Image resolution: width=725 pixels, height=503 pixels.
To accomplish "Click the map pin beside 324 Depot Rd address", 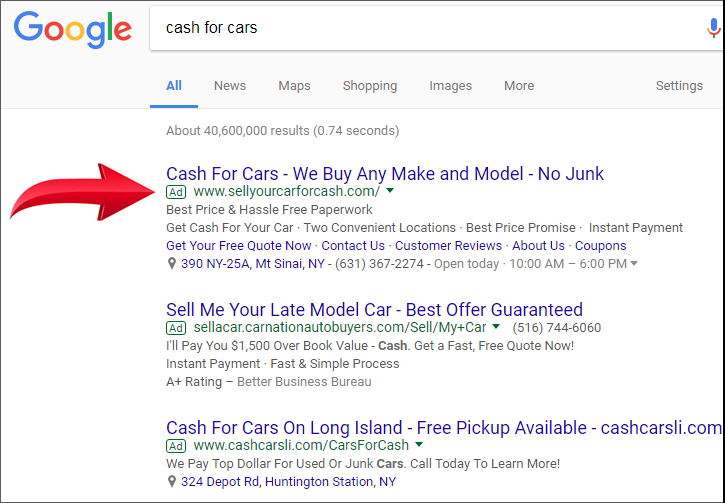I will (x=172, y=481).
